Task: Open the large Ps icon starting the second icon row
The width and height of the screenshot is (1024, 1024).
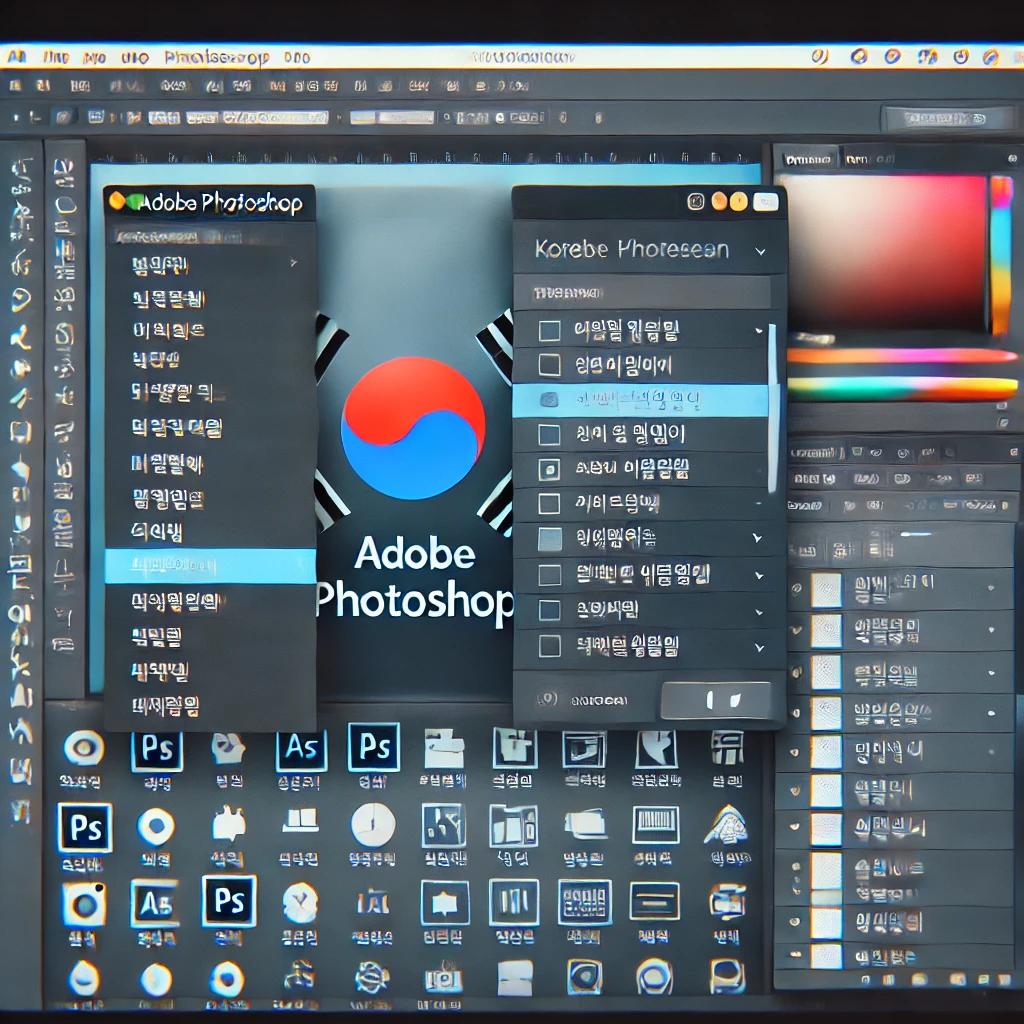Action: point(85,827)
